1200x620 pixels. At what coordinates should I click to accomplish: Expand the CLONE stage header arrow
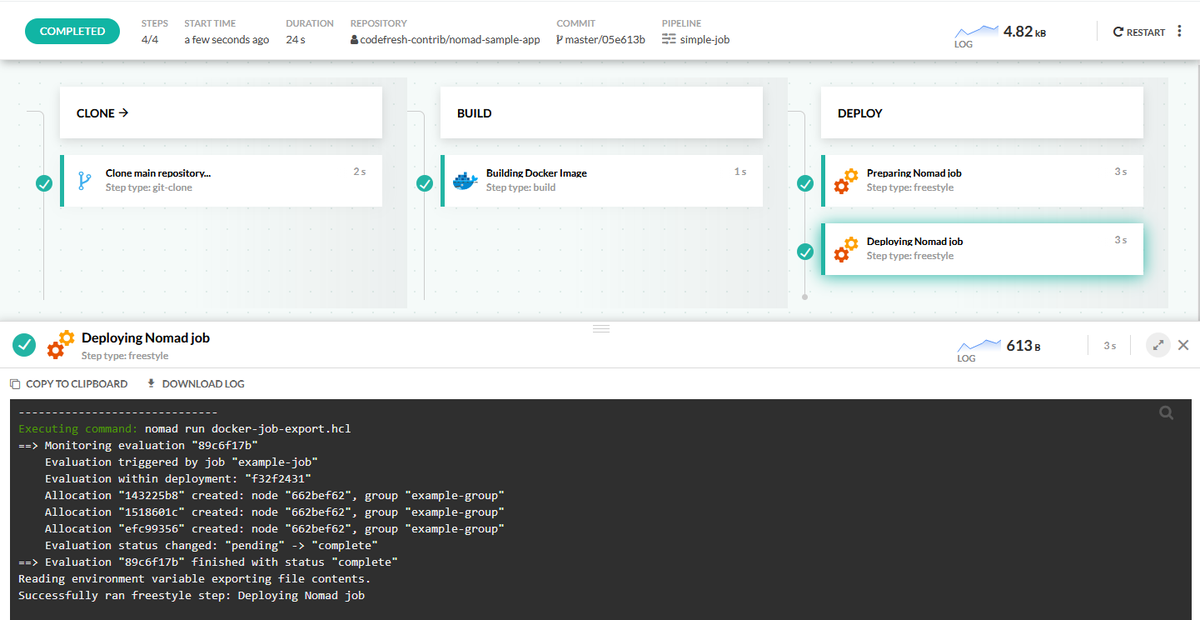pyautogui.click(x=123, y=113)
